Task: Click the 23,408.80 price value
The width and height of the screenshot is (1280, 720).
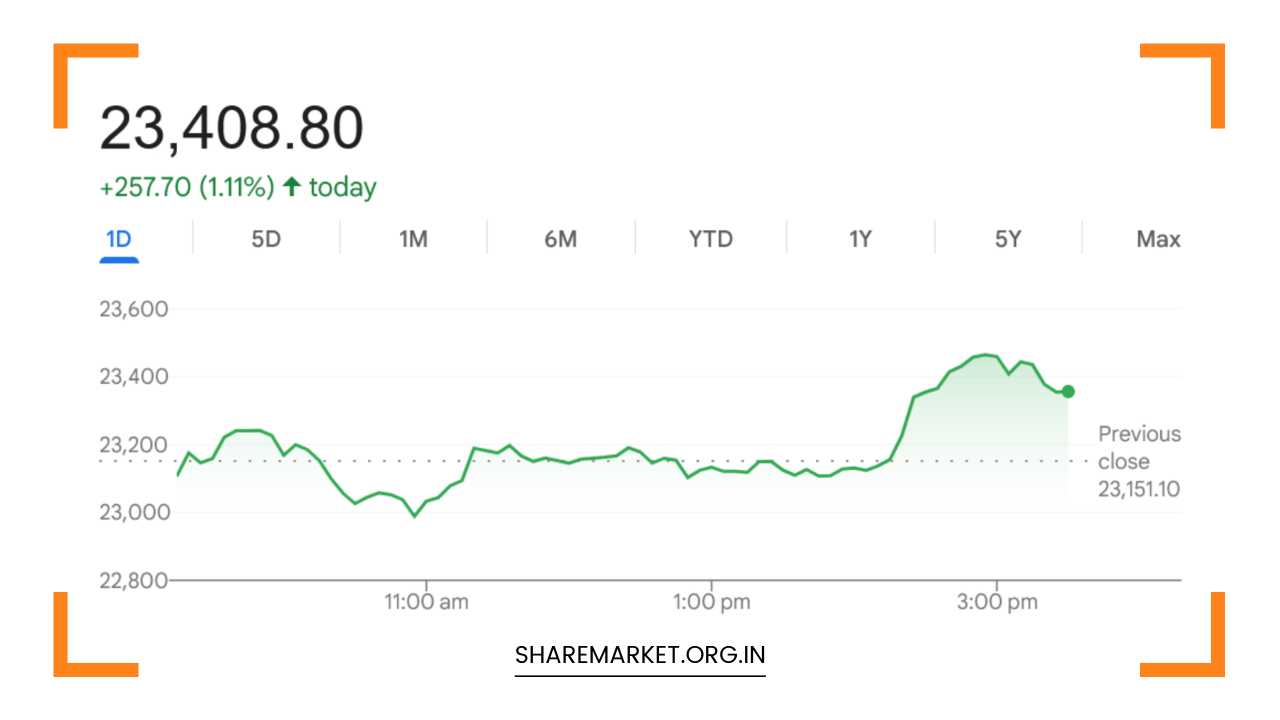Action: [231, 128]
